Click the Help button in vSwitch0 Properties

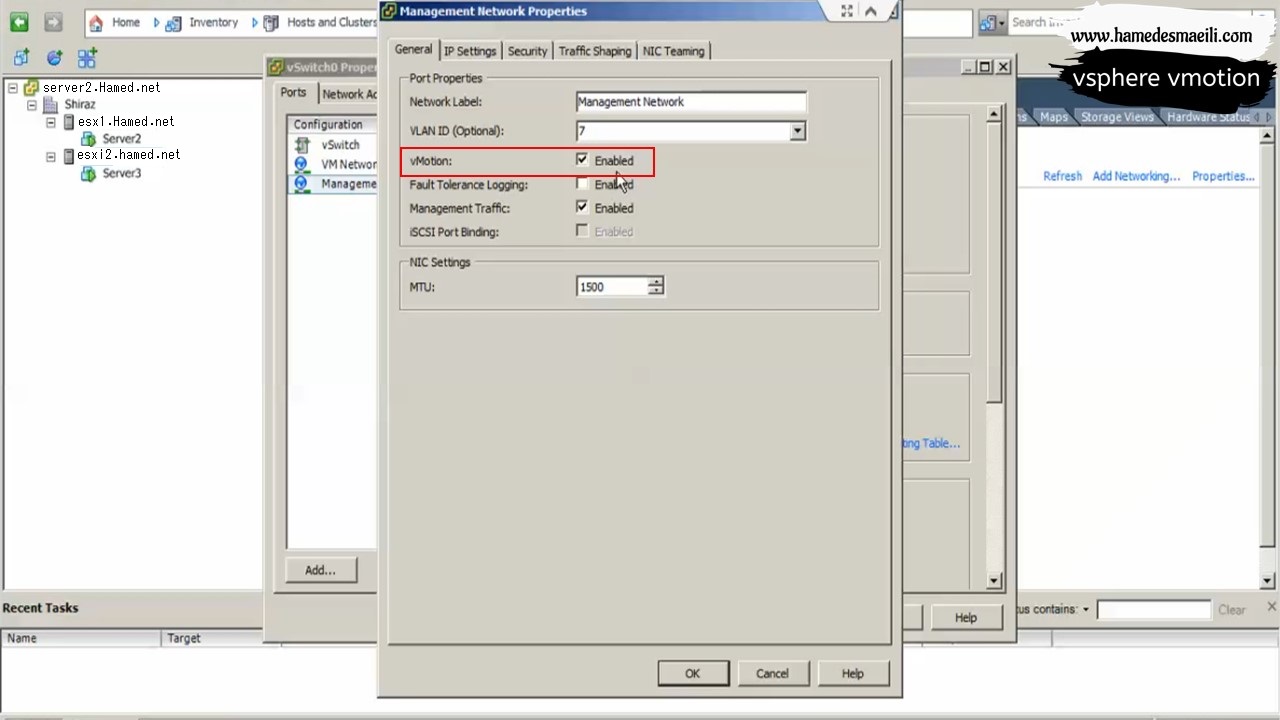point(966,617)
